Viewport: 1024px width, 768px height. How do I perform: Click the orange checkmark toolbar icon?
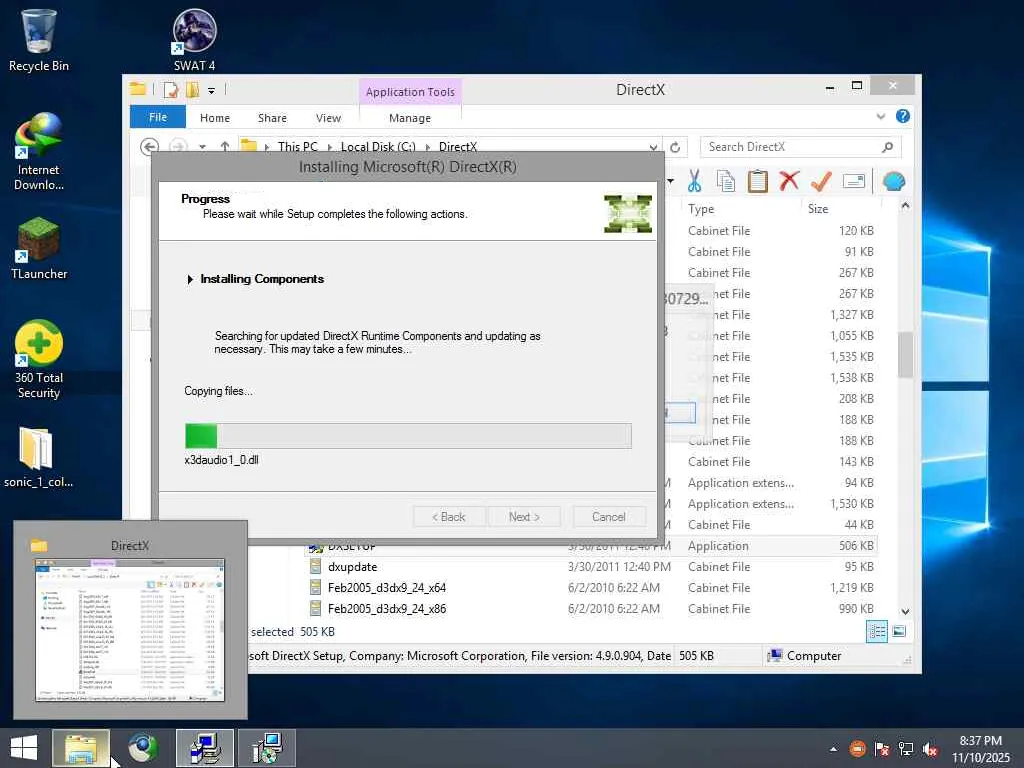click(821, 181)
